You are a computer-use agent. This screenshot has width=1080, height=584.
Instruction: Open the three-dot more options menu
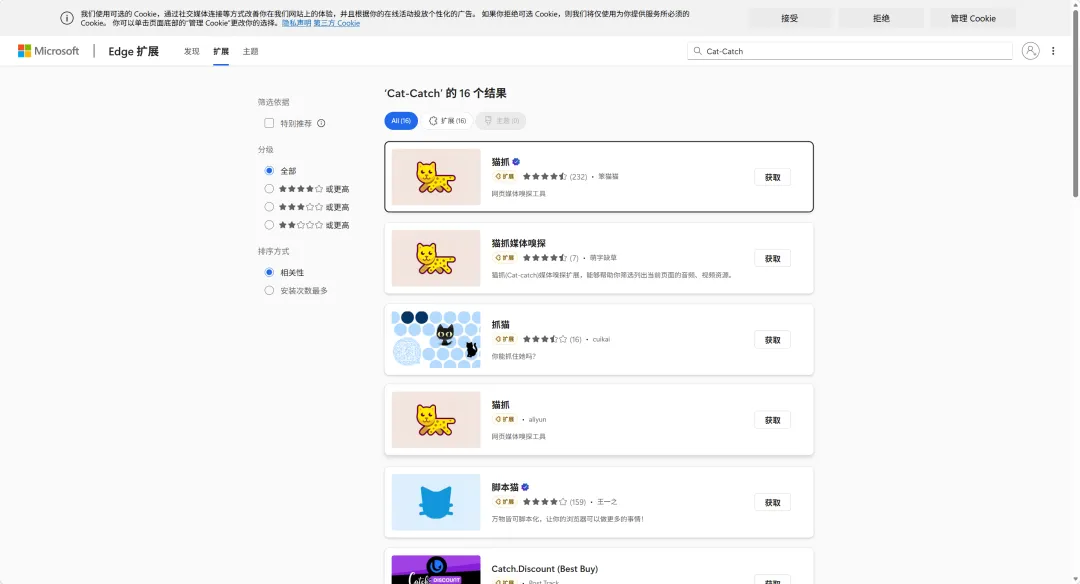pyautogui.click(x=1053, y=51)
